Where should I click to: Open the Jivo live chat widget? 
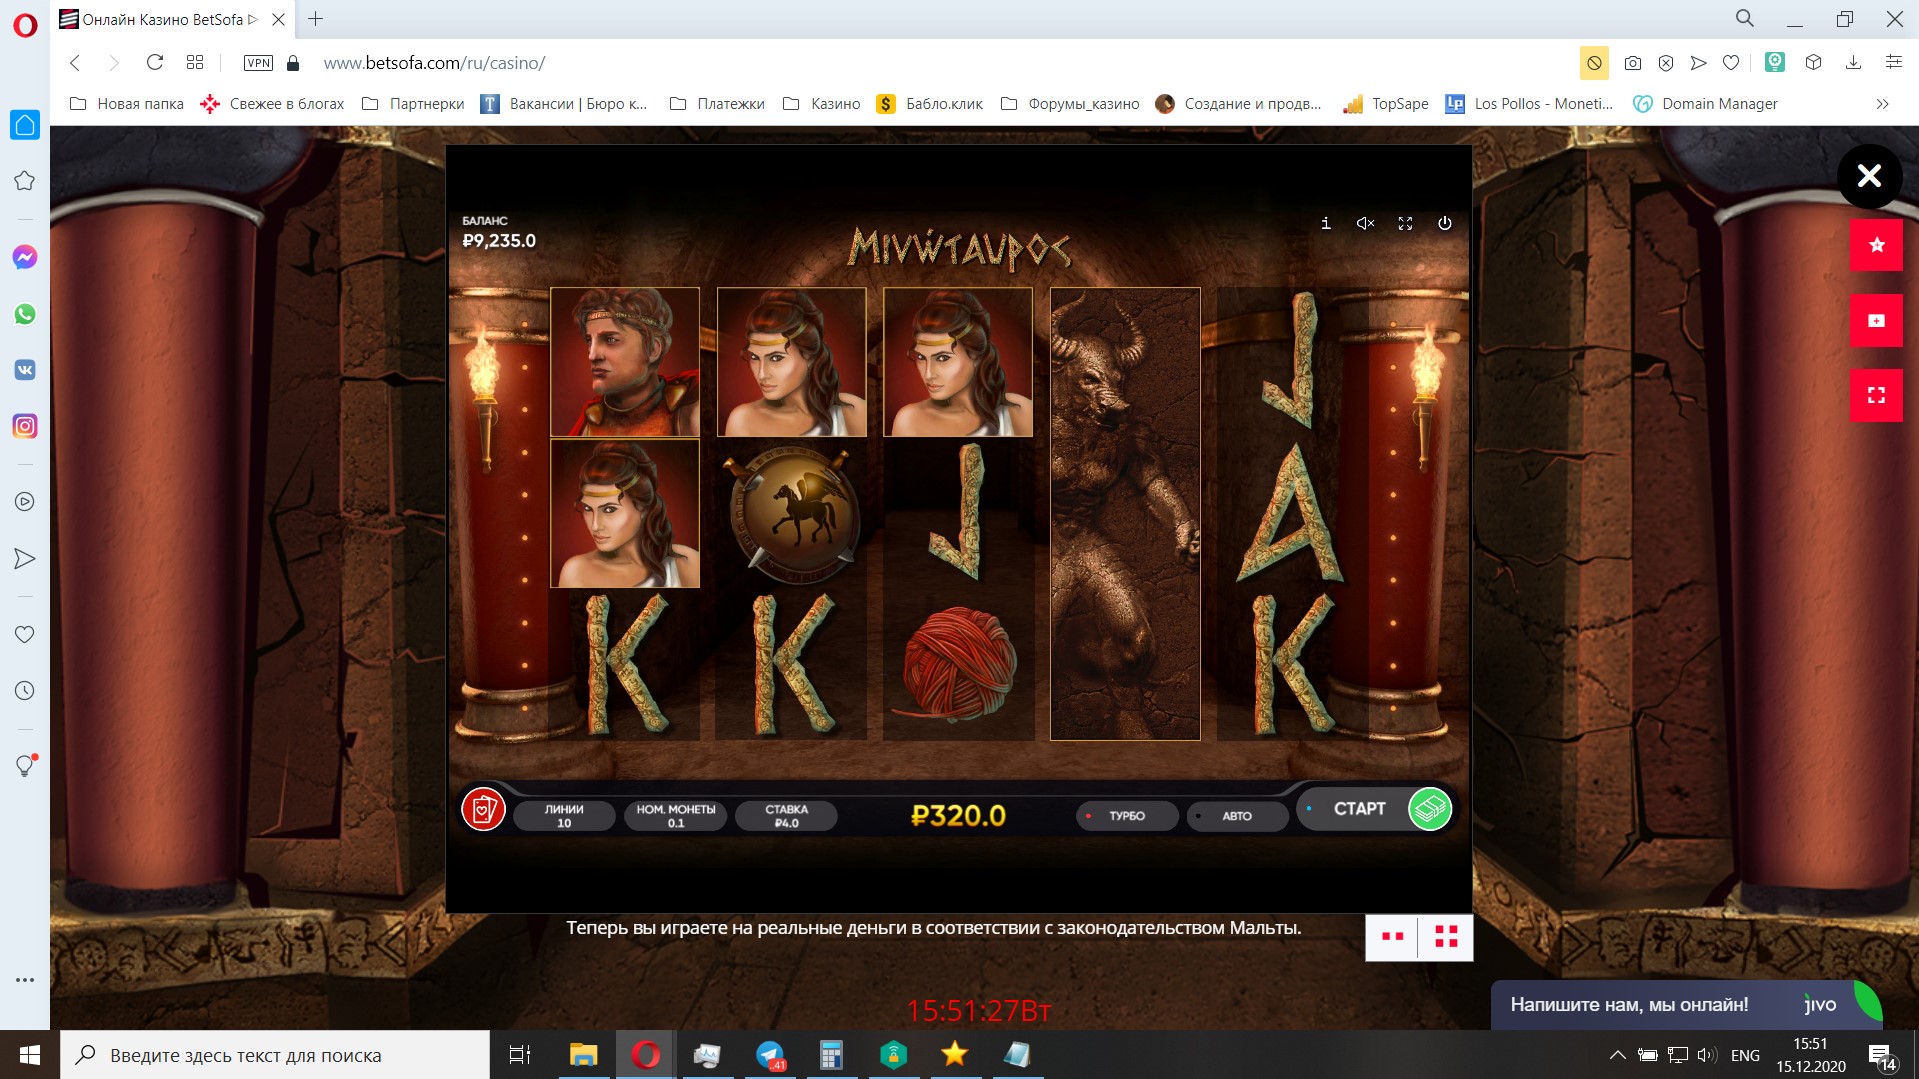[x=1686, y=1004]
